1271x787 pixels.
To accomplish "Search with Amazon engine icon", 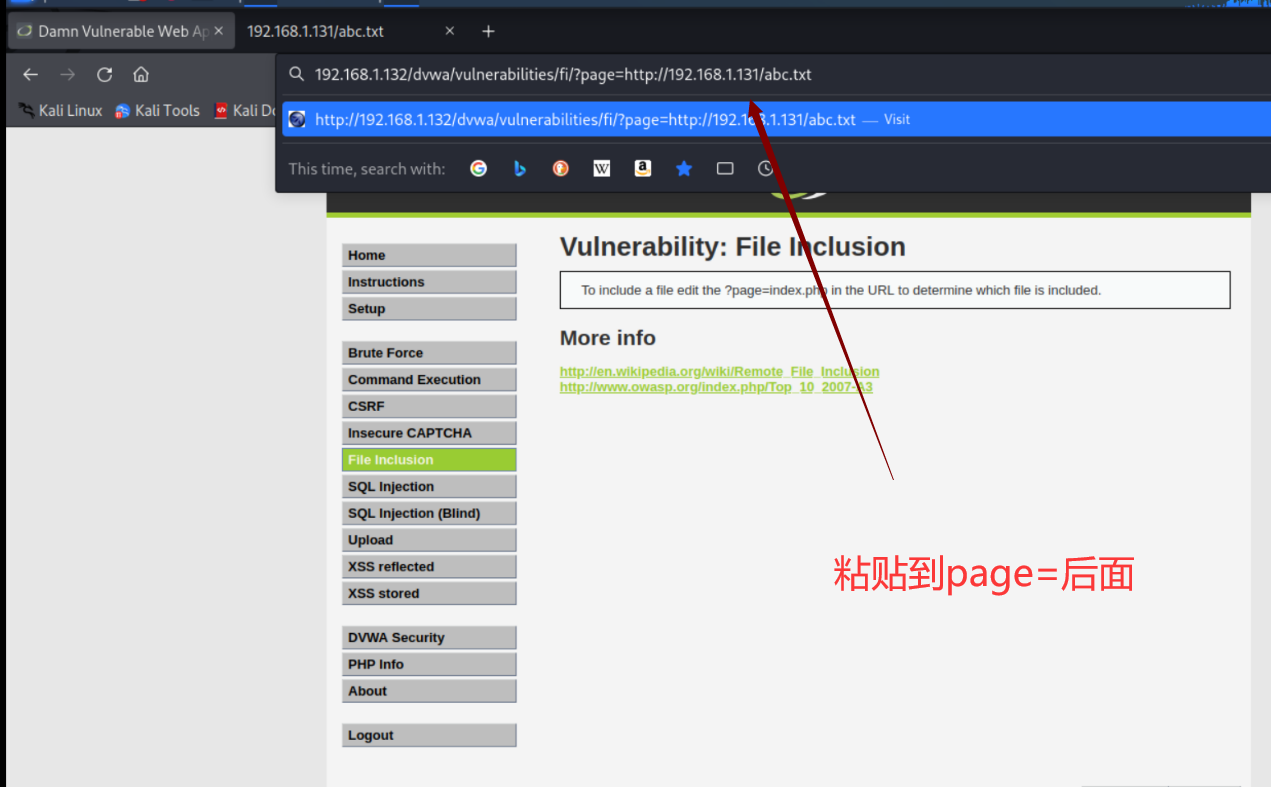I will pyautogui.click(x=643, y=168).
